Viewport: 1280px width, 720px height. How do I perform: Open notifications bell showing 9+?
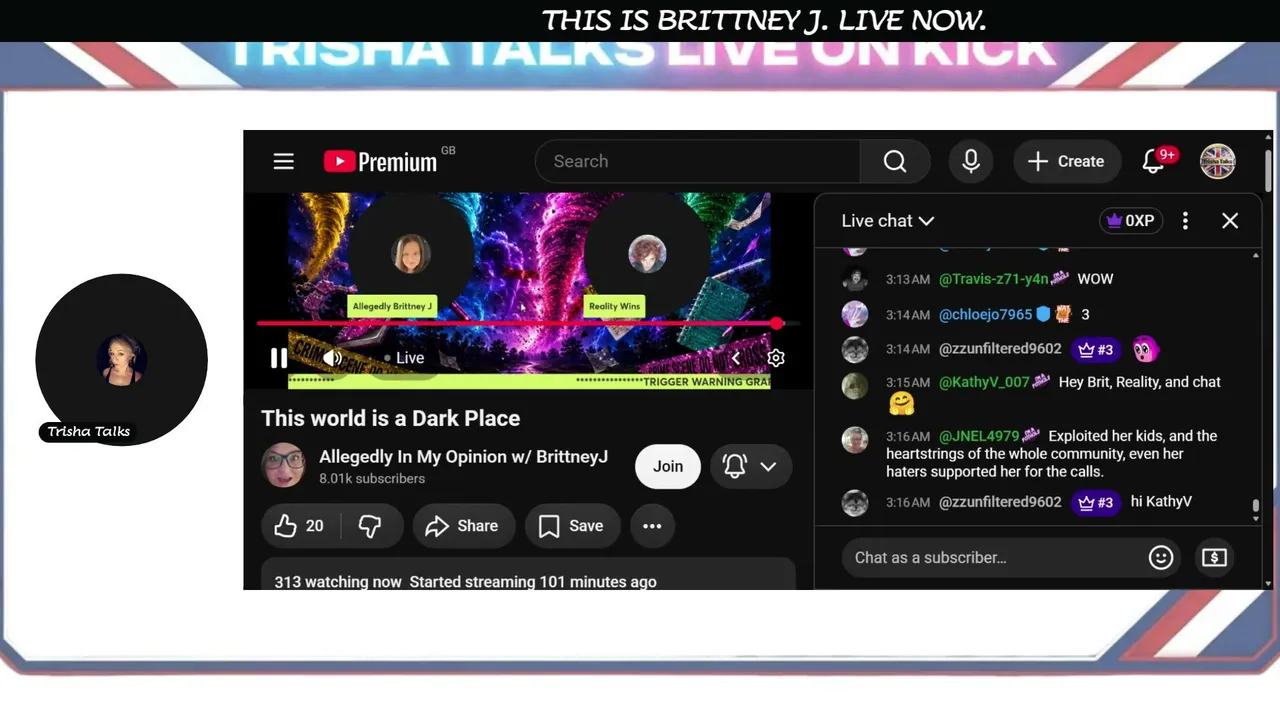[x=1155, y=161]
